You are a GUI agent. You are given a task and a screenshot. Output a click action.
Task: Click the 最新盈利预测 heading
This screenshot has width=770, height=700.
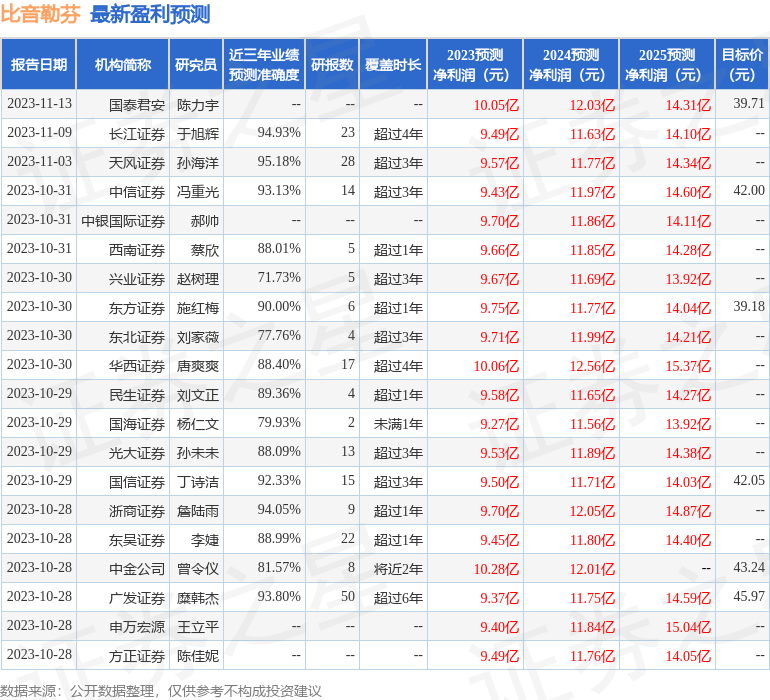coord(150,14)
